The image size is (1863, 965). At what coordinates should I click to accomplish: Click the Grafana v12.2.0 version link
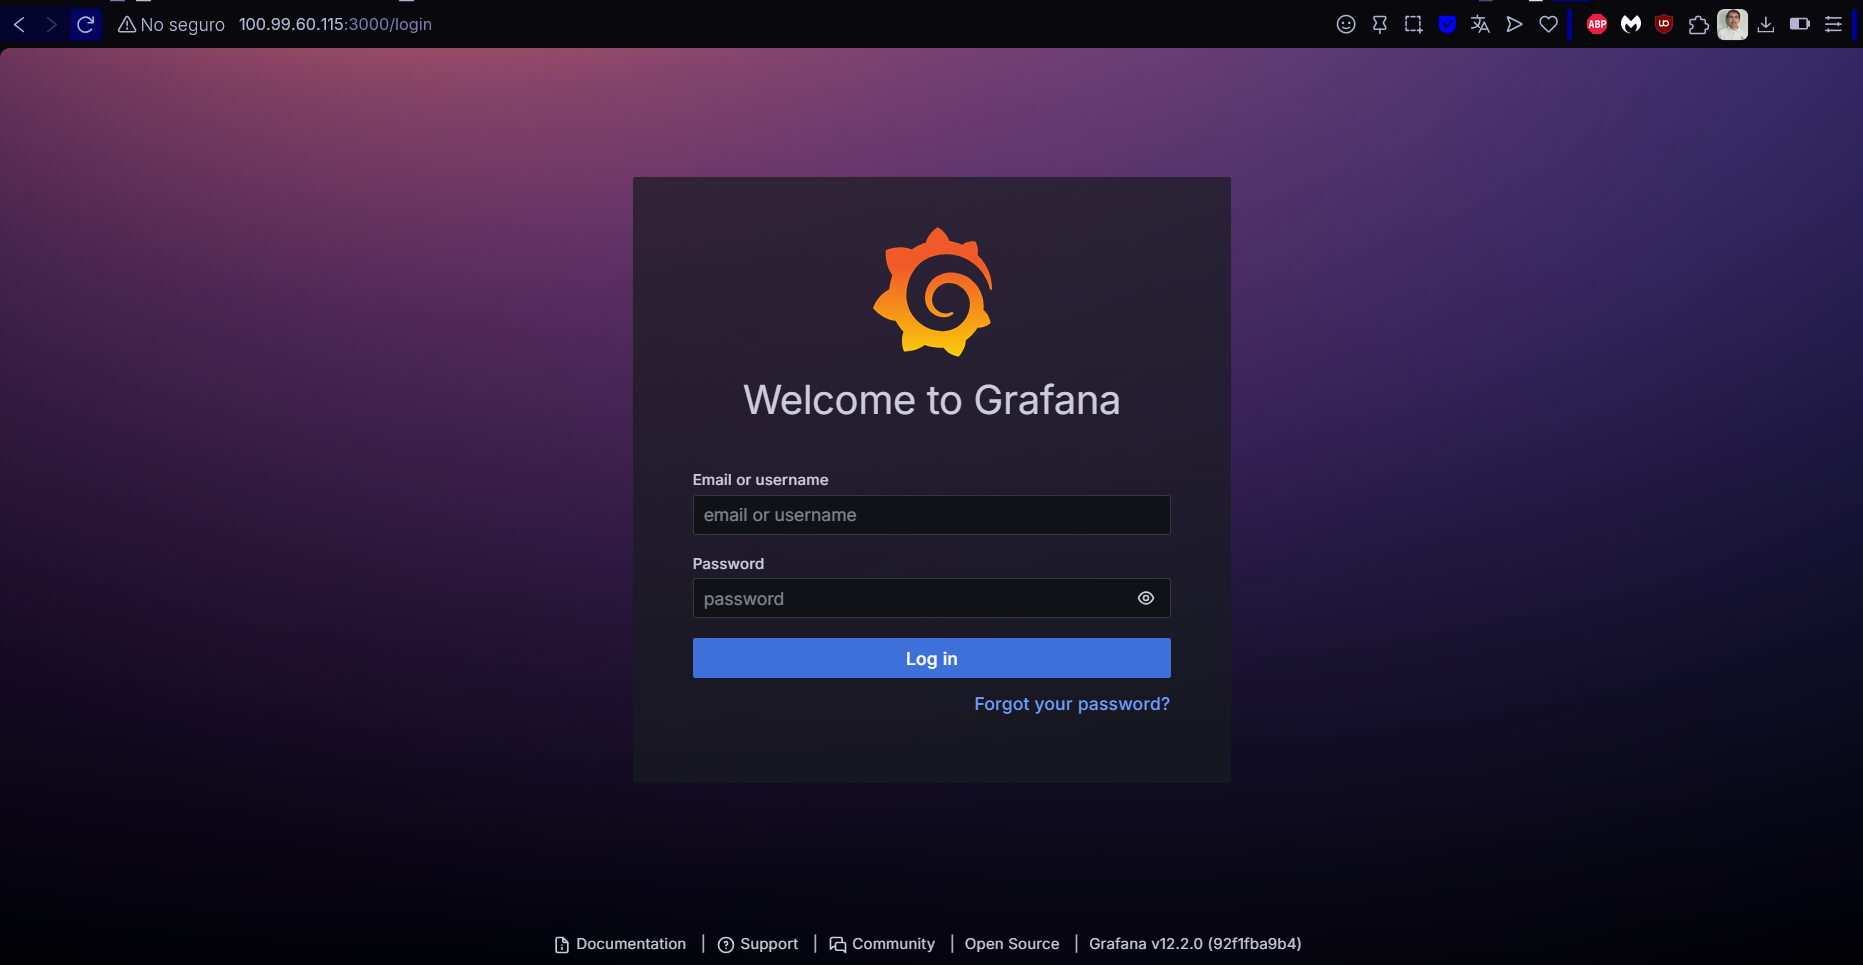coord(1195,944)
